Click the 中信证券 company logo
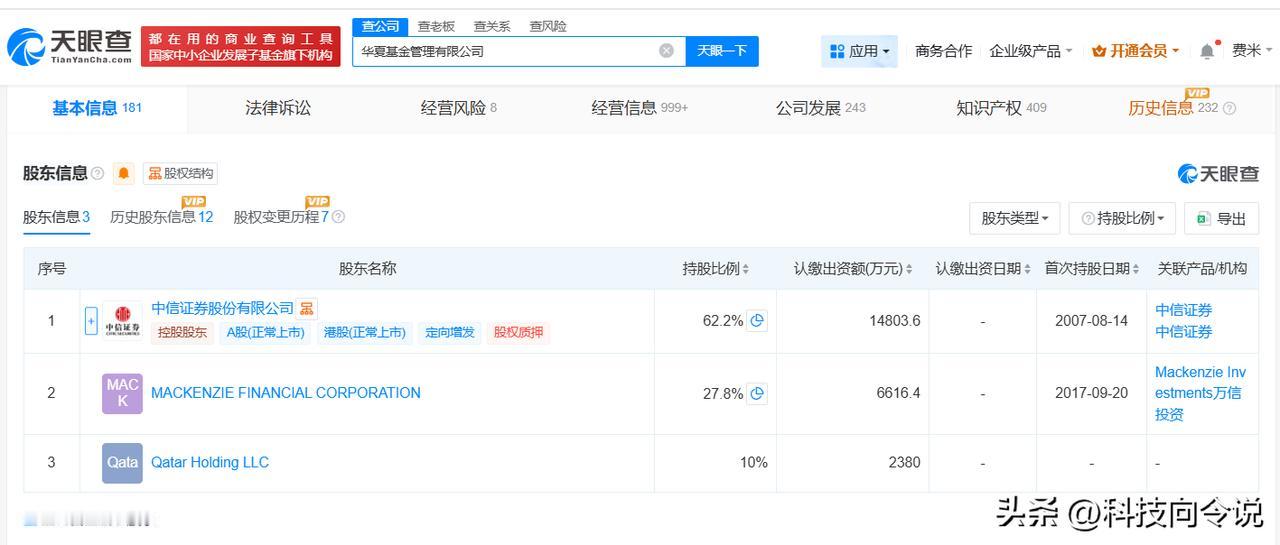The height and width of the screenshot is (545, 1280). click(122, 321)
